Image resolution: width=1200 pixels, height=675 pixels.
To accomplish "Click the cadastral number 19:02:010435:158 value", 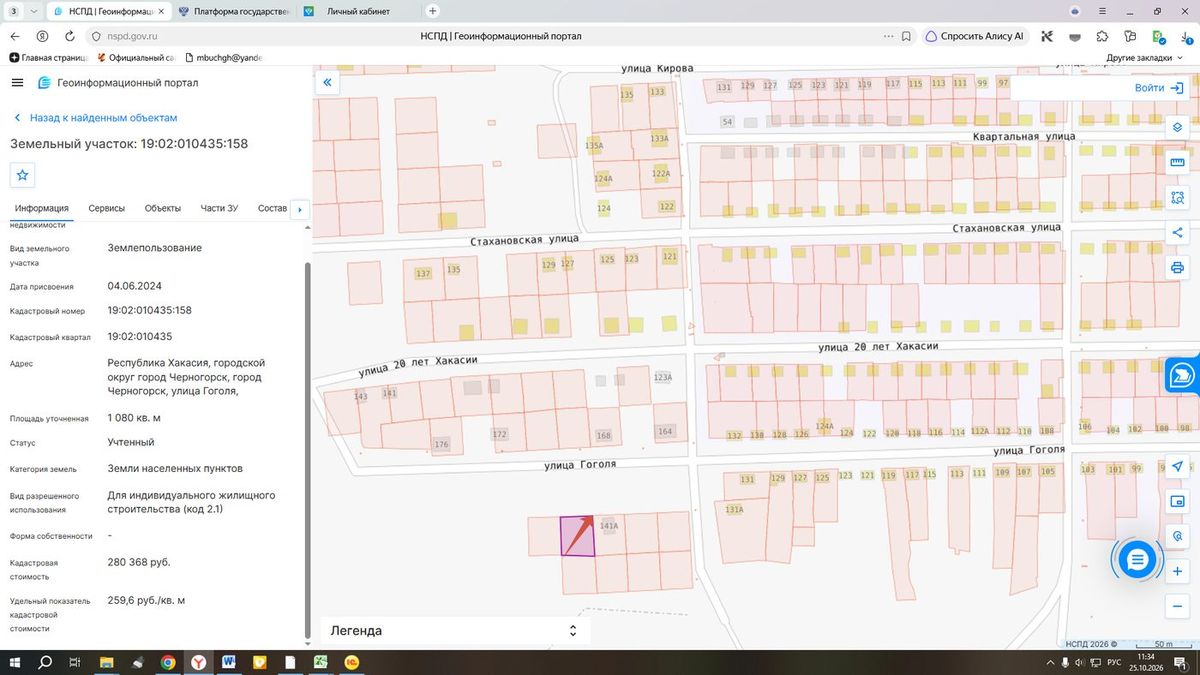I will 150,311.
